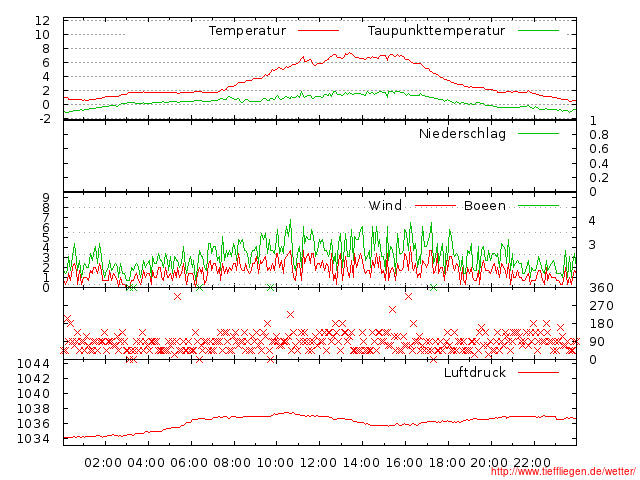Click the 0.4 precipitation axis value
This screenshot has width=640, height=480.
[x=599, y=164]
